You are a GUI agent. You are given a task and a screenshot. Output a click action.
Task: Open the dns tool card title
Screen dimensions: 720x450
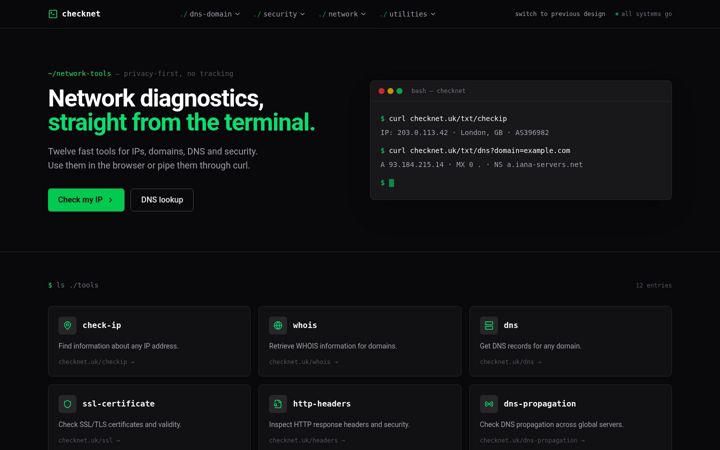click(511, 325)
